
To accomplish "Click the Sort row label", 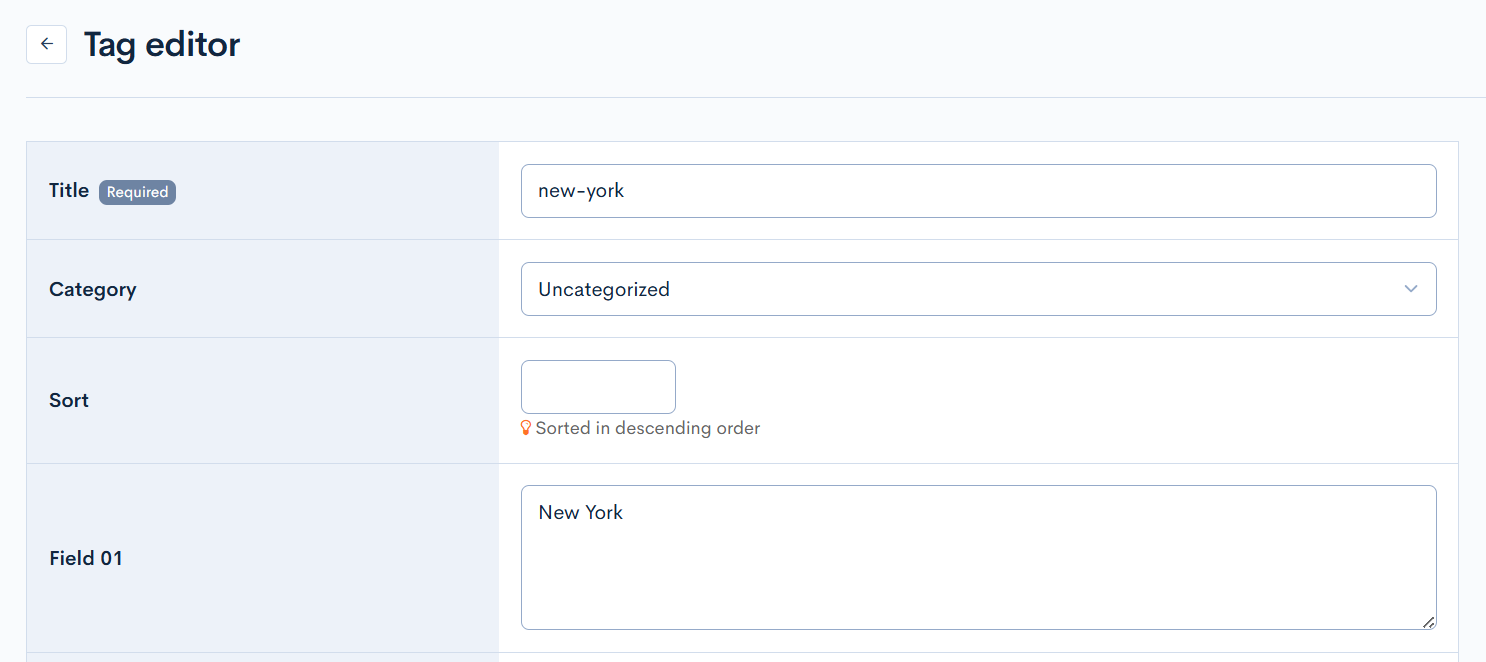I will click(x=68, y=400).
